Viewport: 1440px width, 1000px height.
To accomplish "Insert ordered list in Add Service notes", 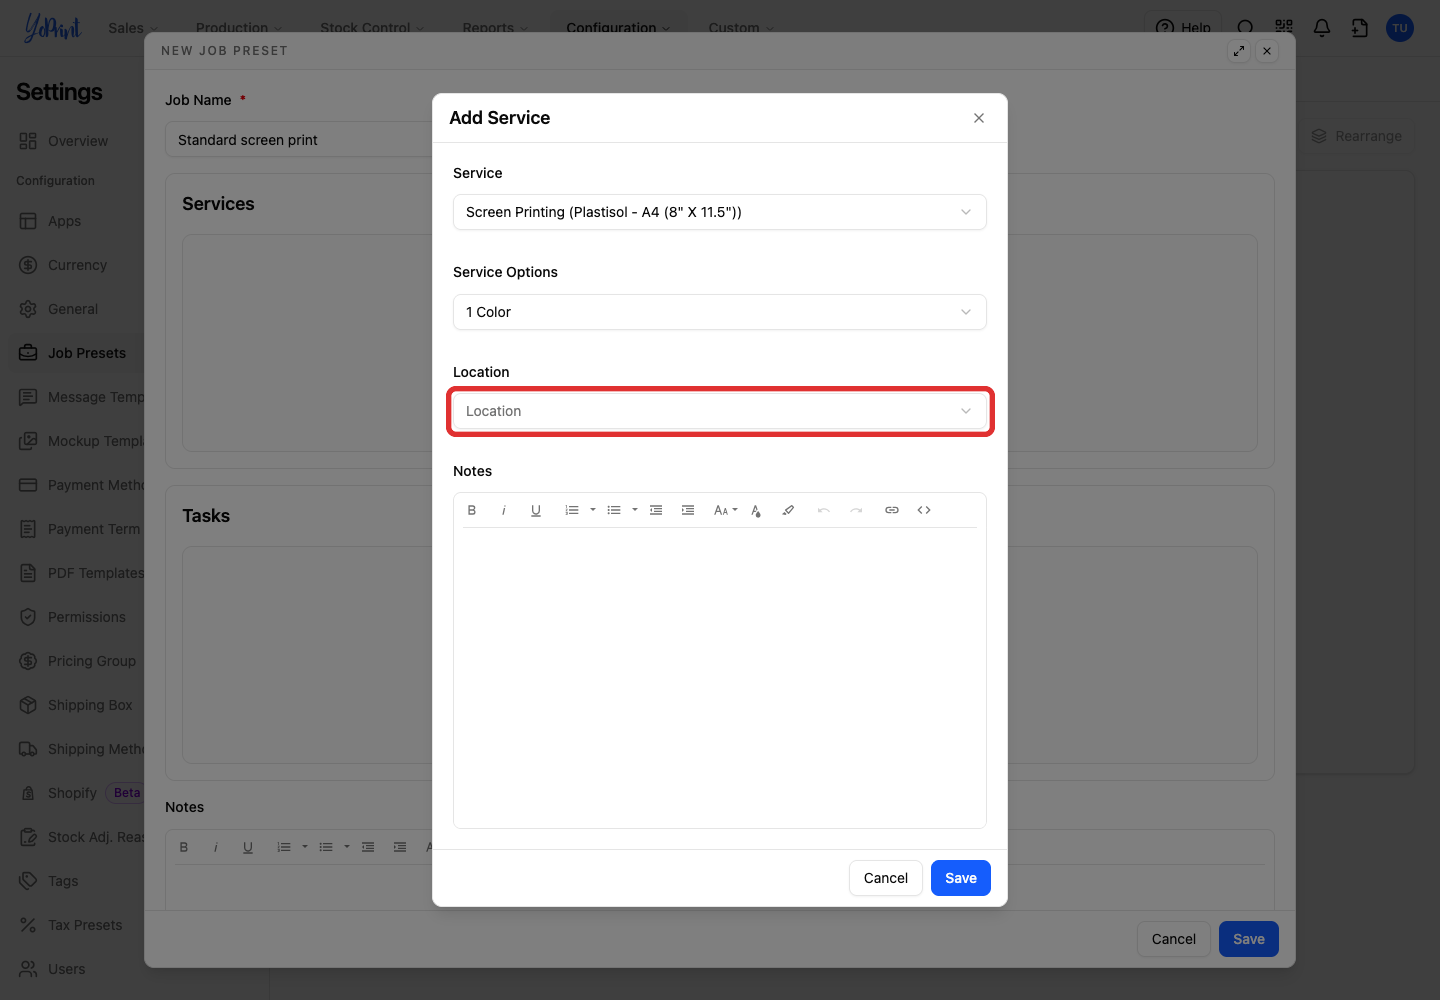I will (572, 510).
